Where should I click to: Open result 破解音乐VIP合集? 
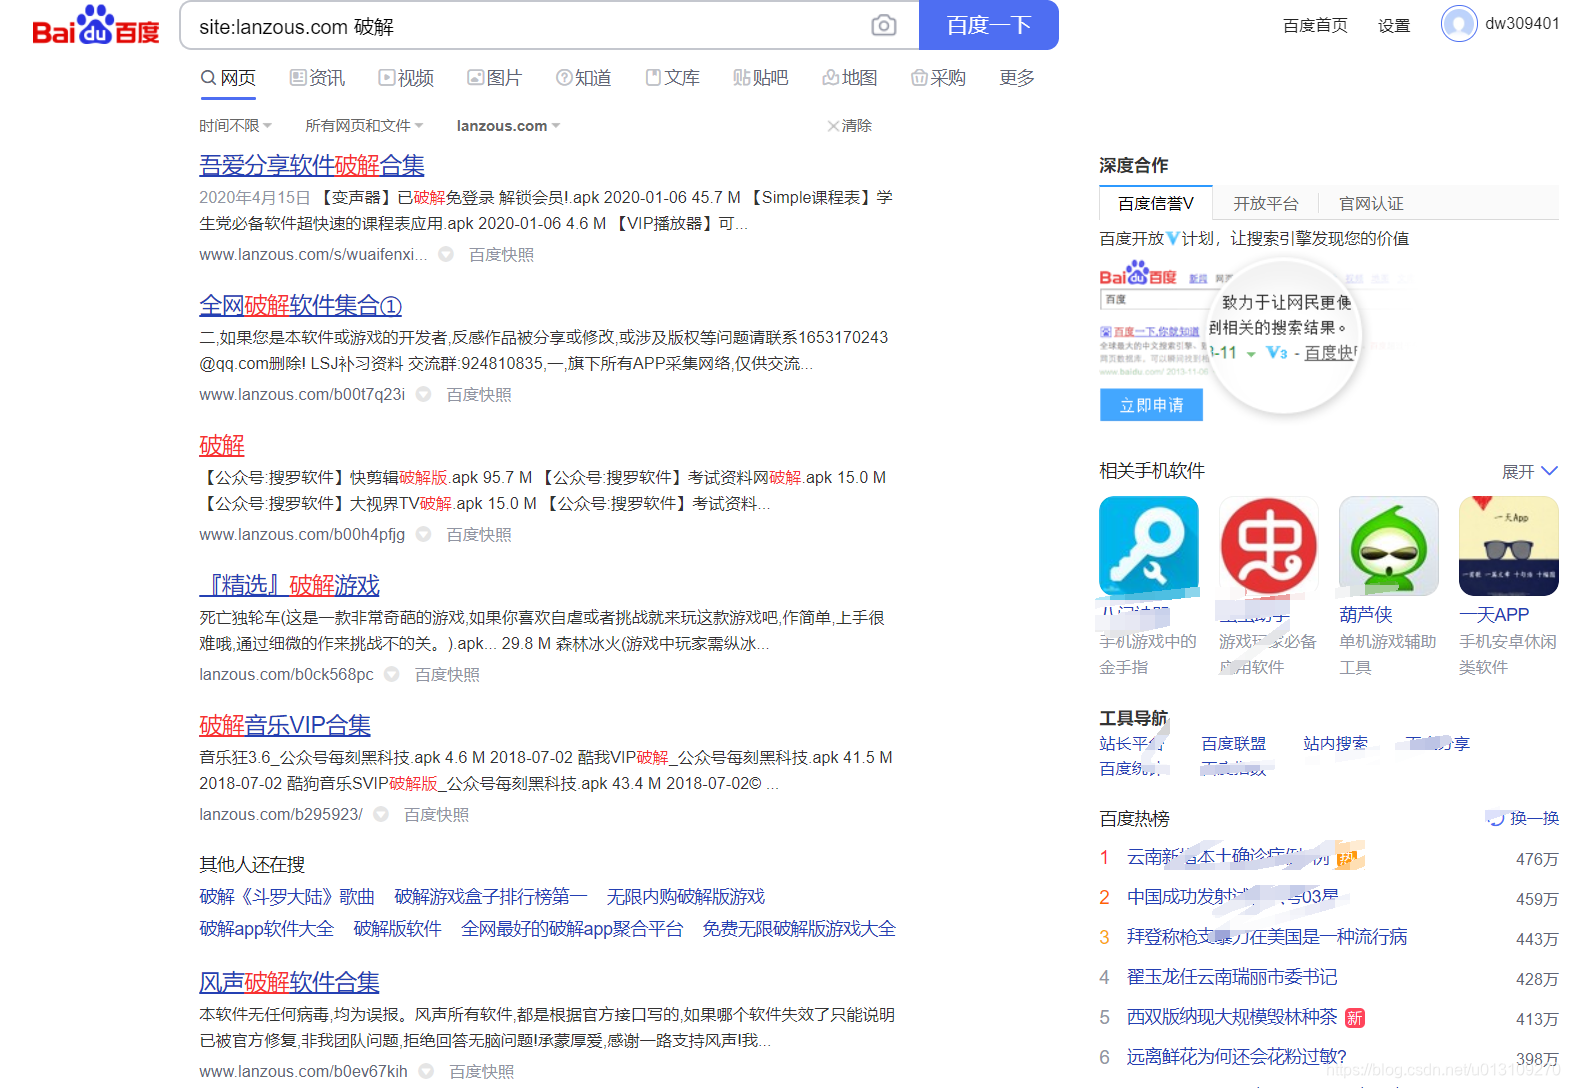(285, 725)
